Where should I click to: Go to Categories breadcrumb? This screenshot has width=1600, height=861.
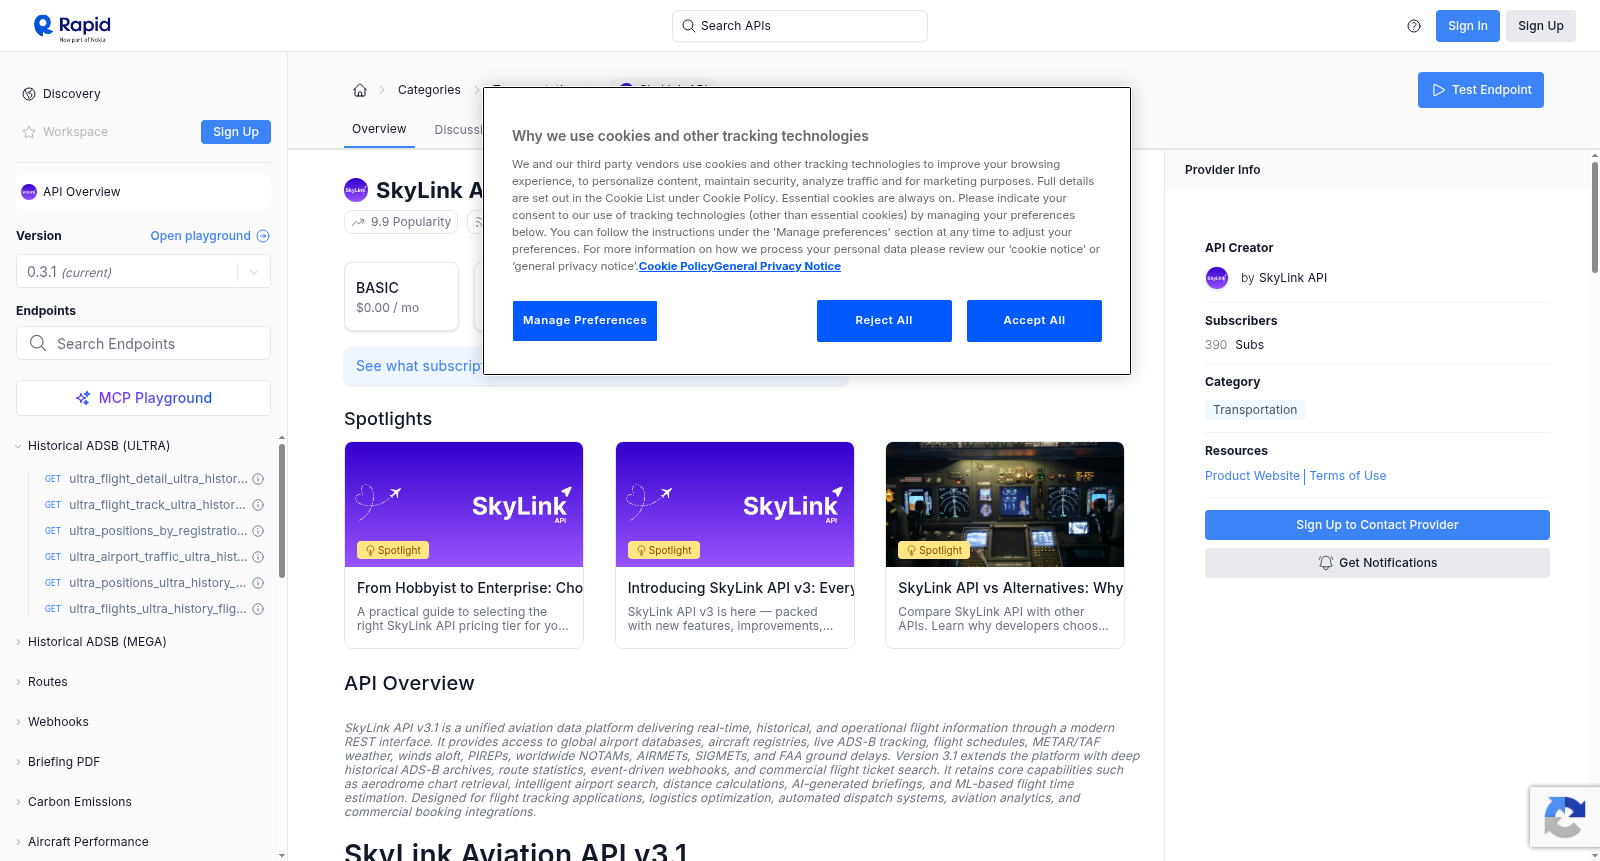pyautogui.click(x=429, y=90)
